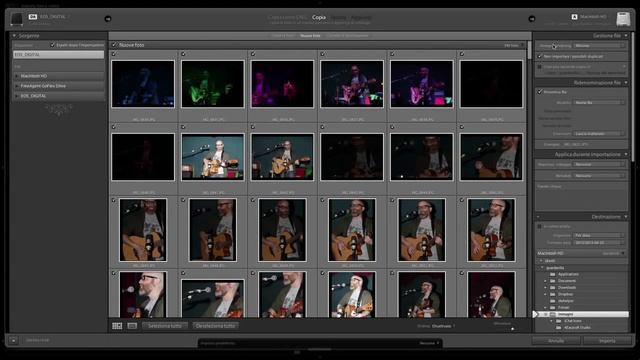The height and width of the screenshot is (360, 640).
Task: Click 'Seleziona tutto' button
Action: pyautogui.click(x=165, y=326)
